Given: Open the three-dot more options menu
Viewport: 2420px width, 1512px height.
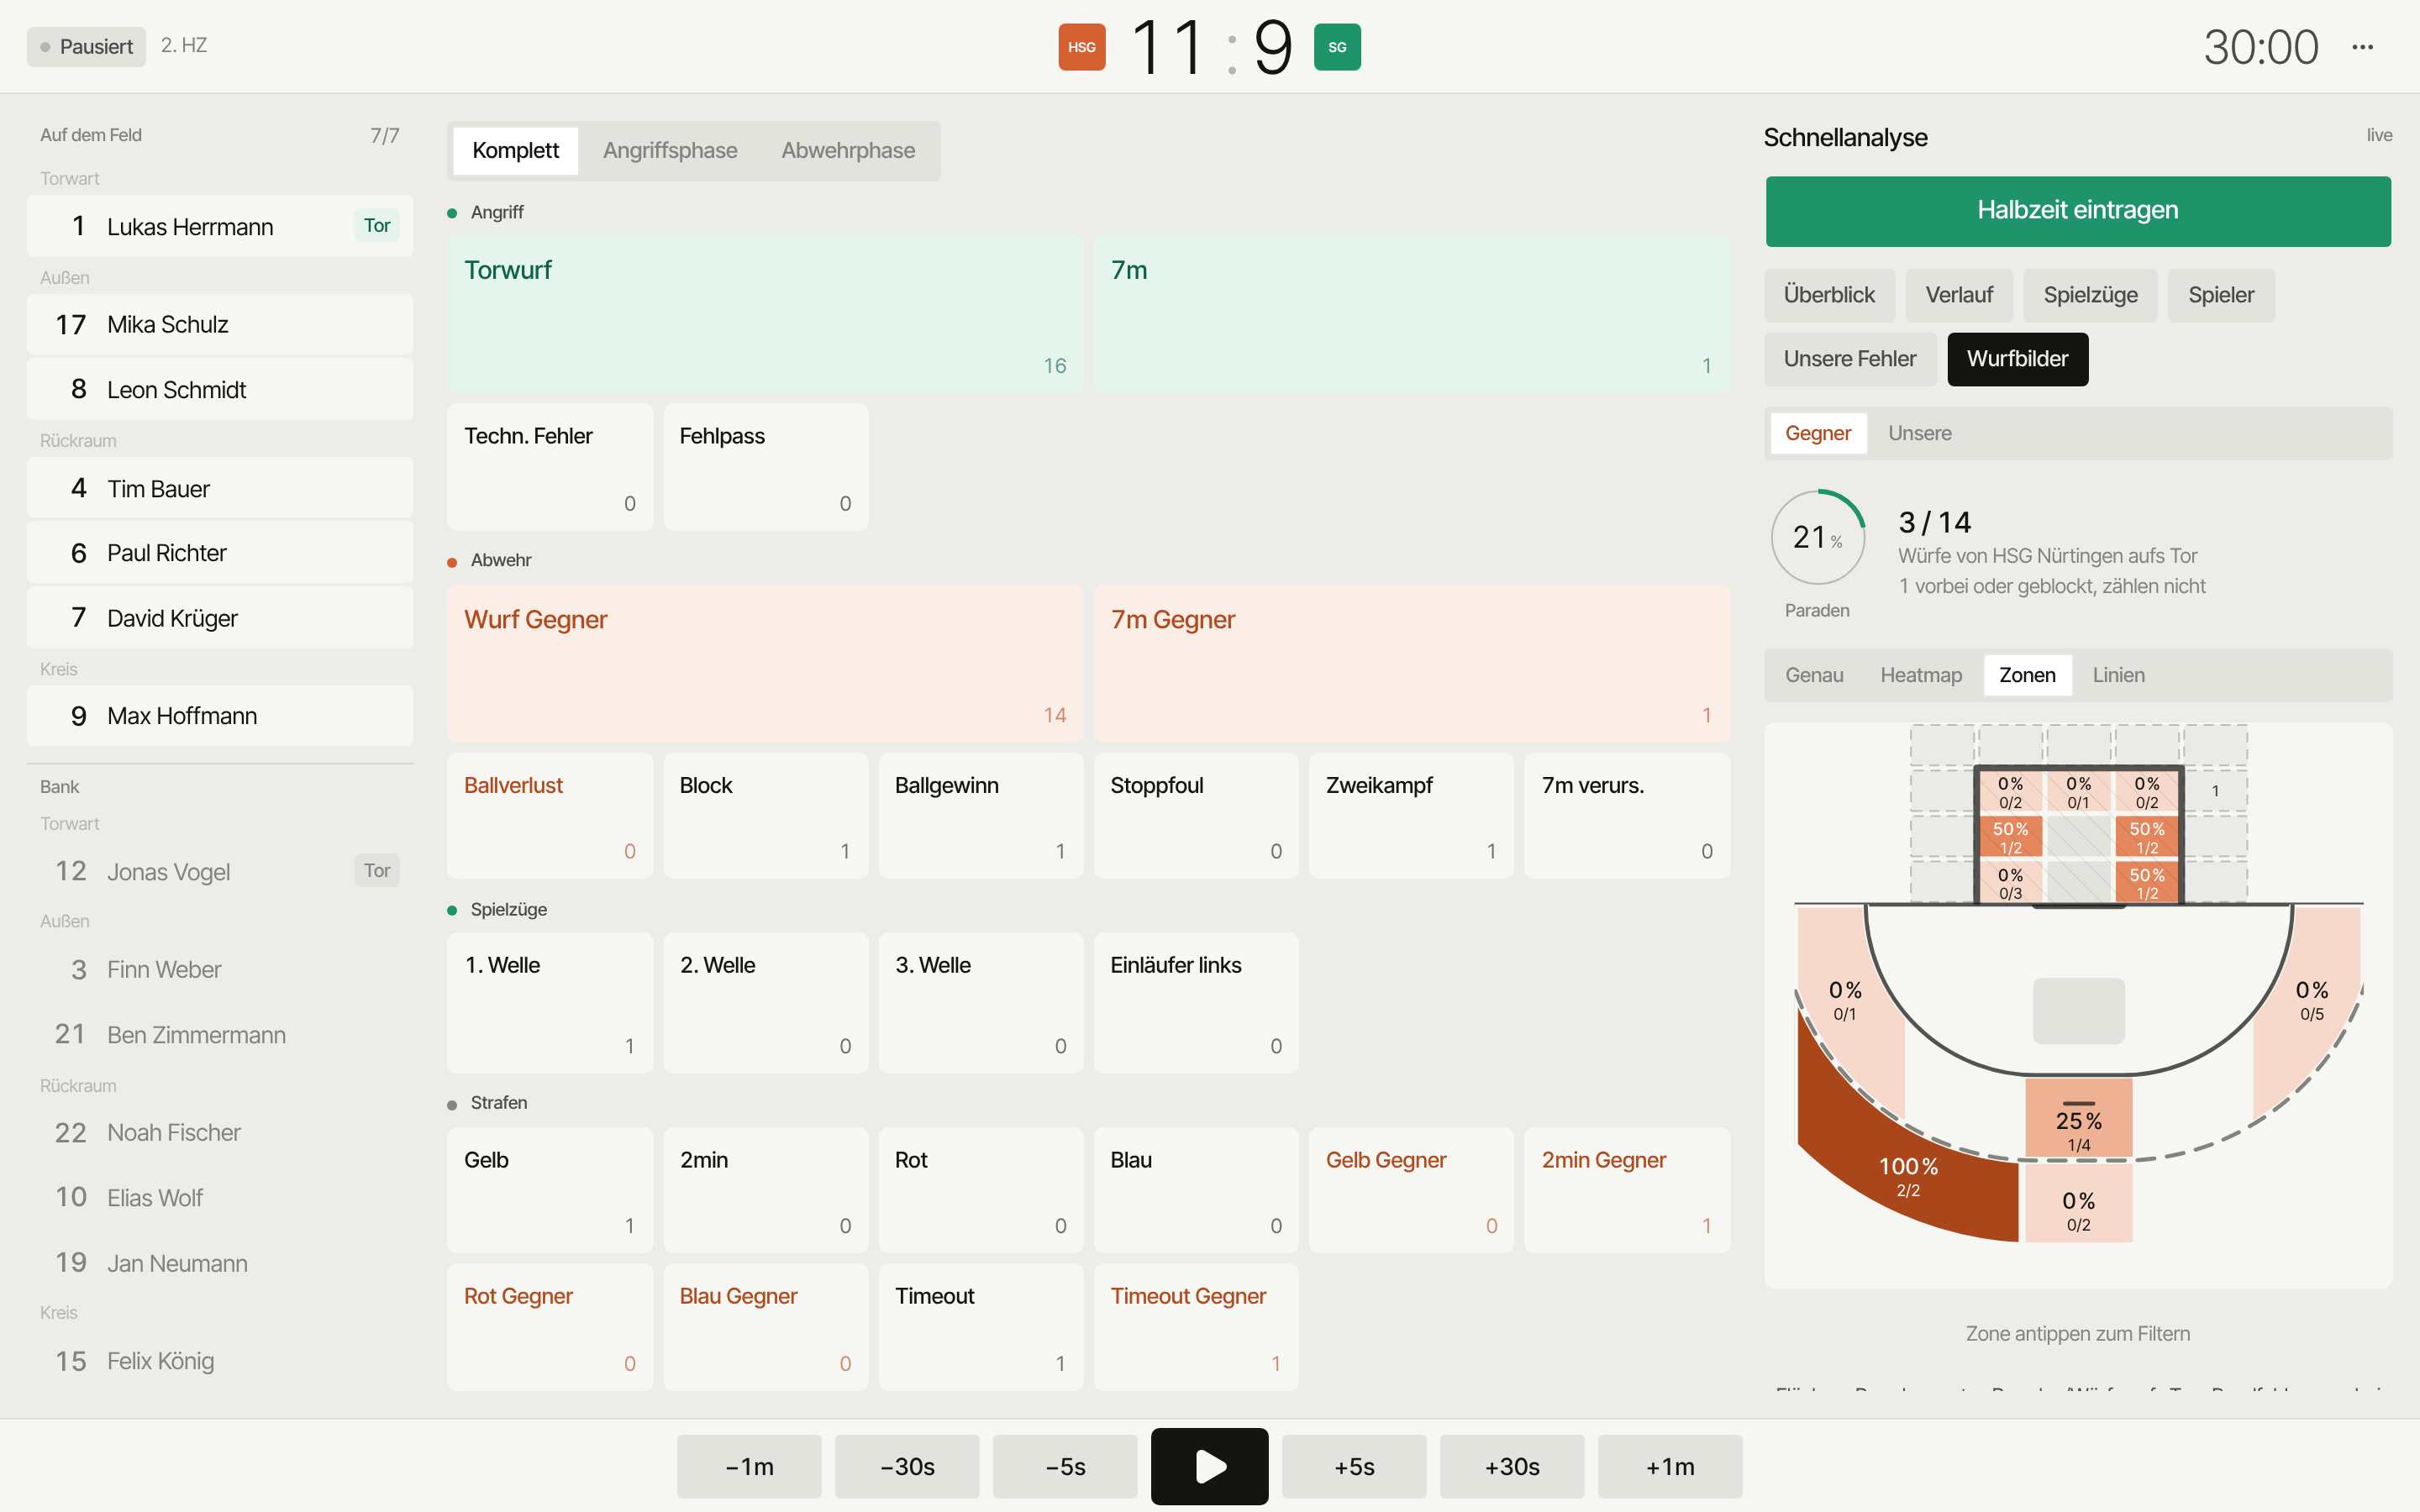Looking at the screenshot, I should coord(2362,47).
